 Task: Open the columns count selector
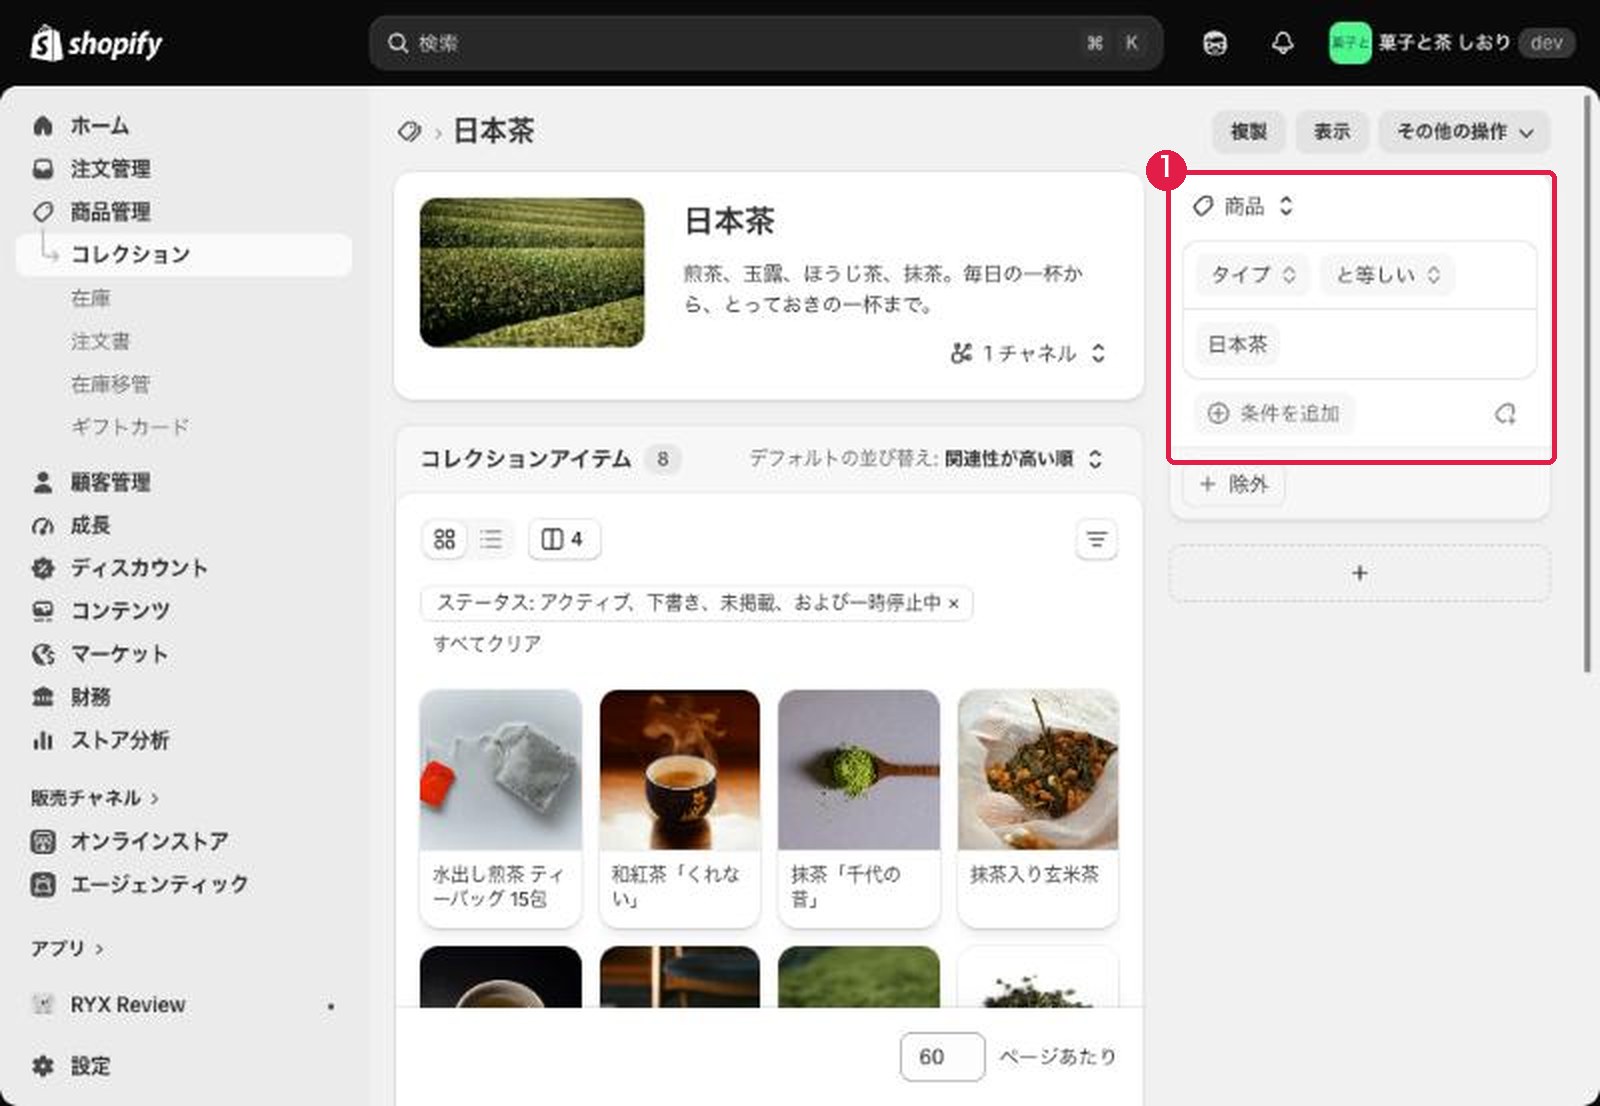pyautogui.click(x=564, y=539)
